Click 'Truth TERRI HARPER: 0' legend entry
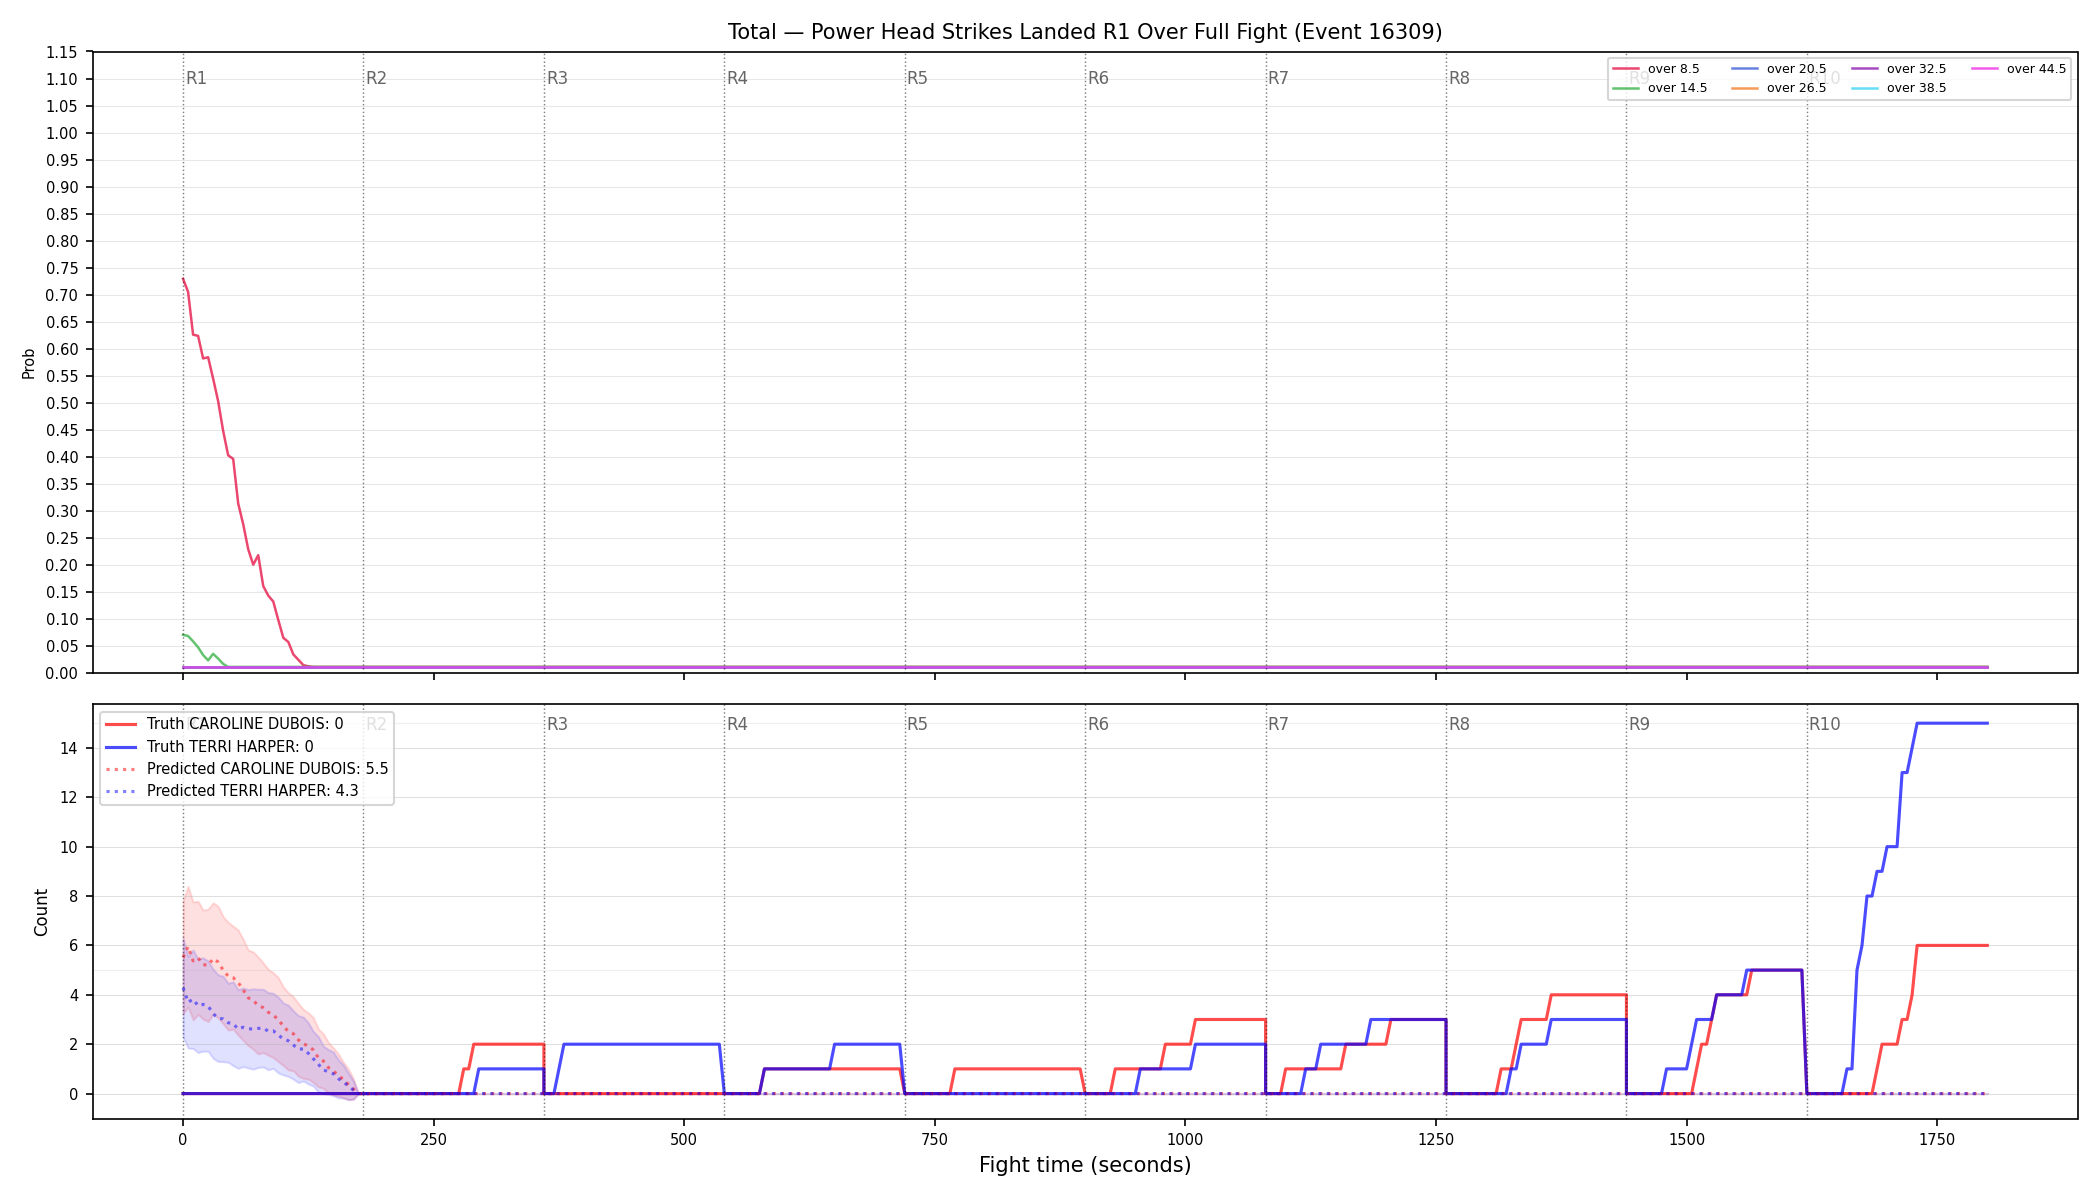Screen dimensions: 2100x1200 [209, 746]
